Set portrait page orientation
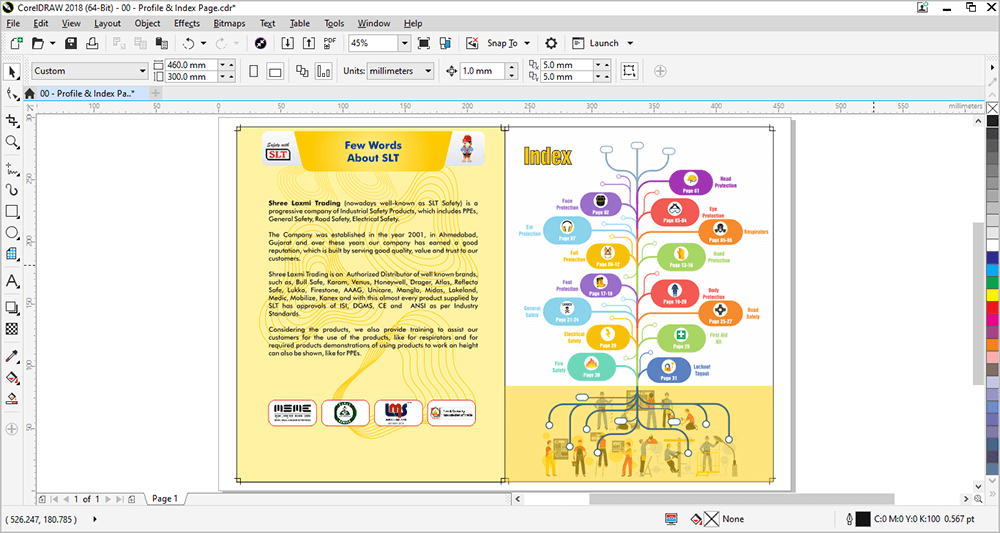Viewport: 1000px width, 533px height. tap(254, 71)
